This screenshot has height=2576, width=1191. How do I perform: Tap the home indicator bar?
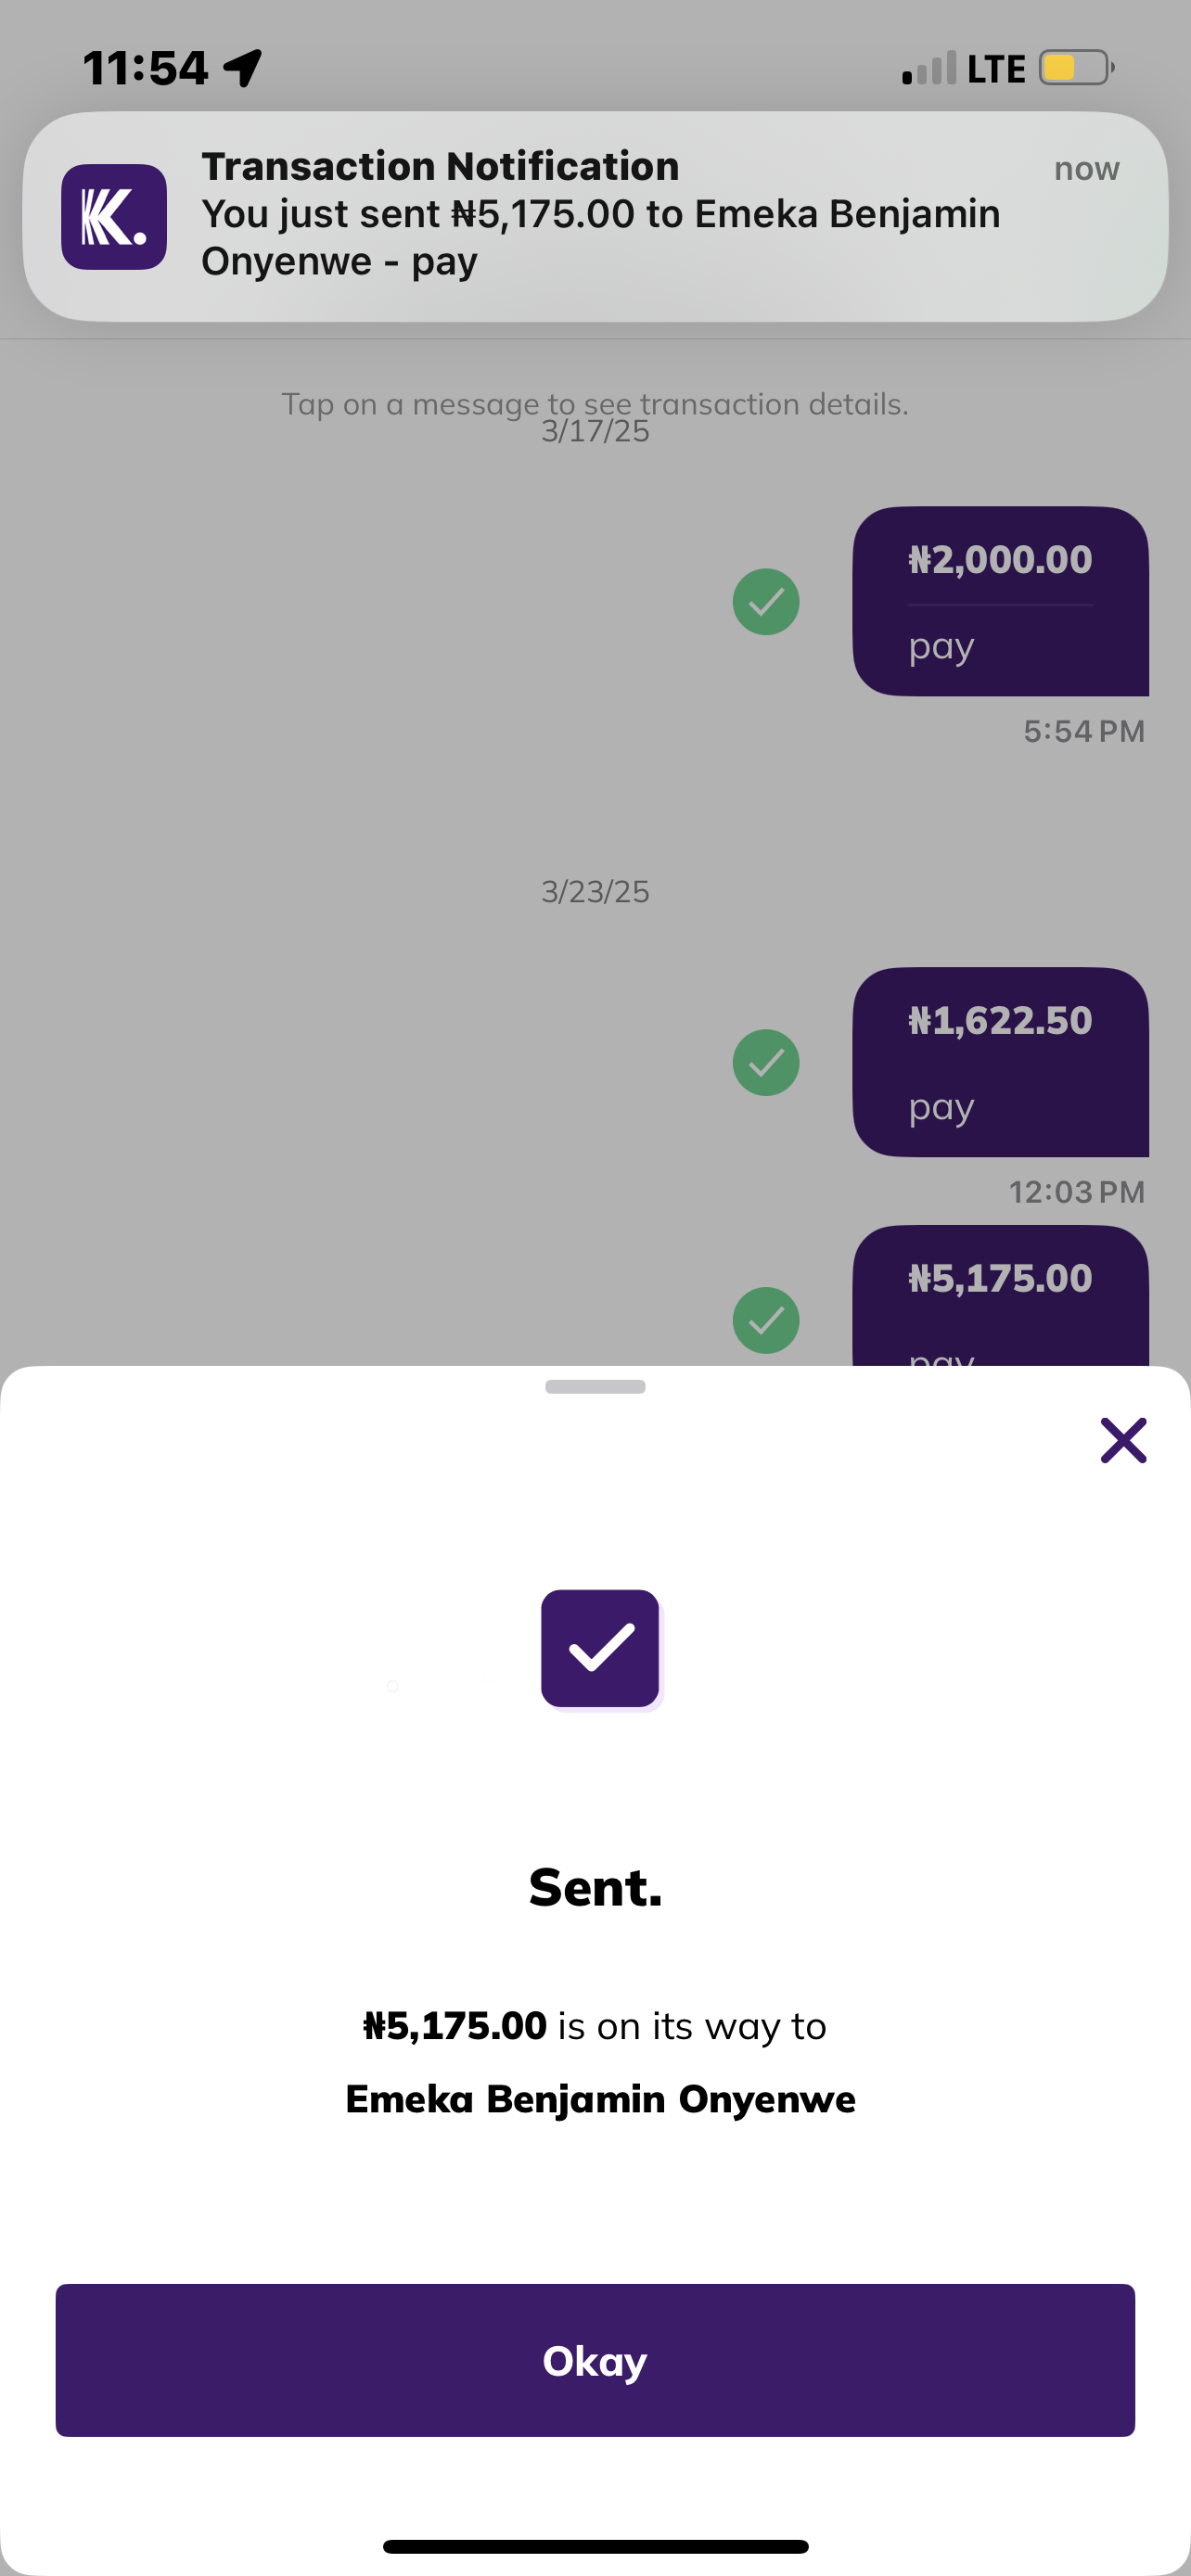coord(595,2546)
